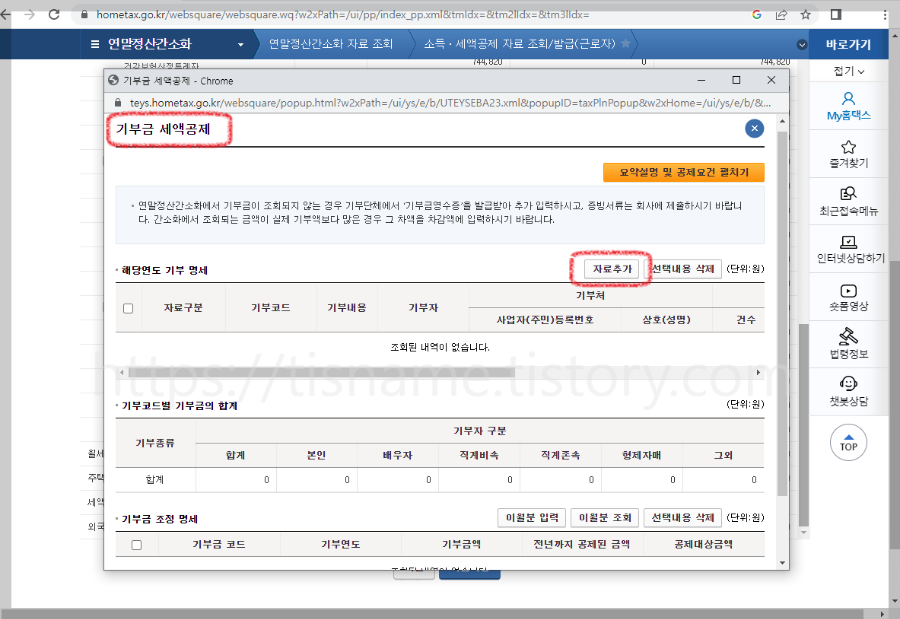Expand the chevron at the navigation bar's right

[x=802, y=44]
